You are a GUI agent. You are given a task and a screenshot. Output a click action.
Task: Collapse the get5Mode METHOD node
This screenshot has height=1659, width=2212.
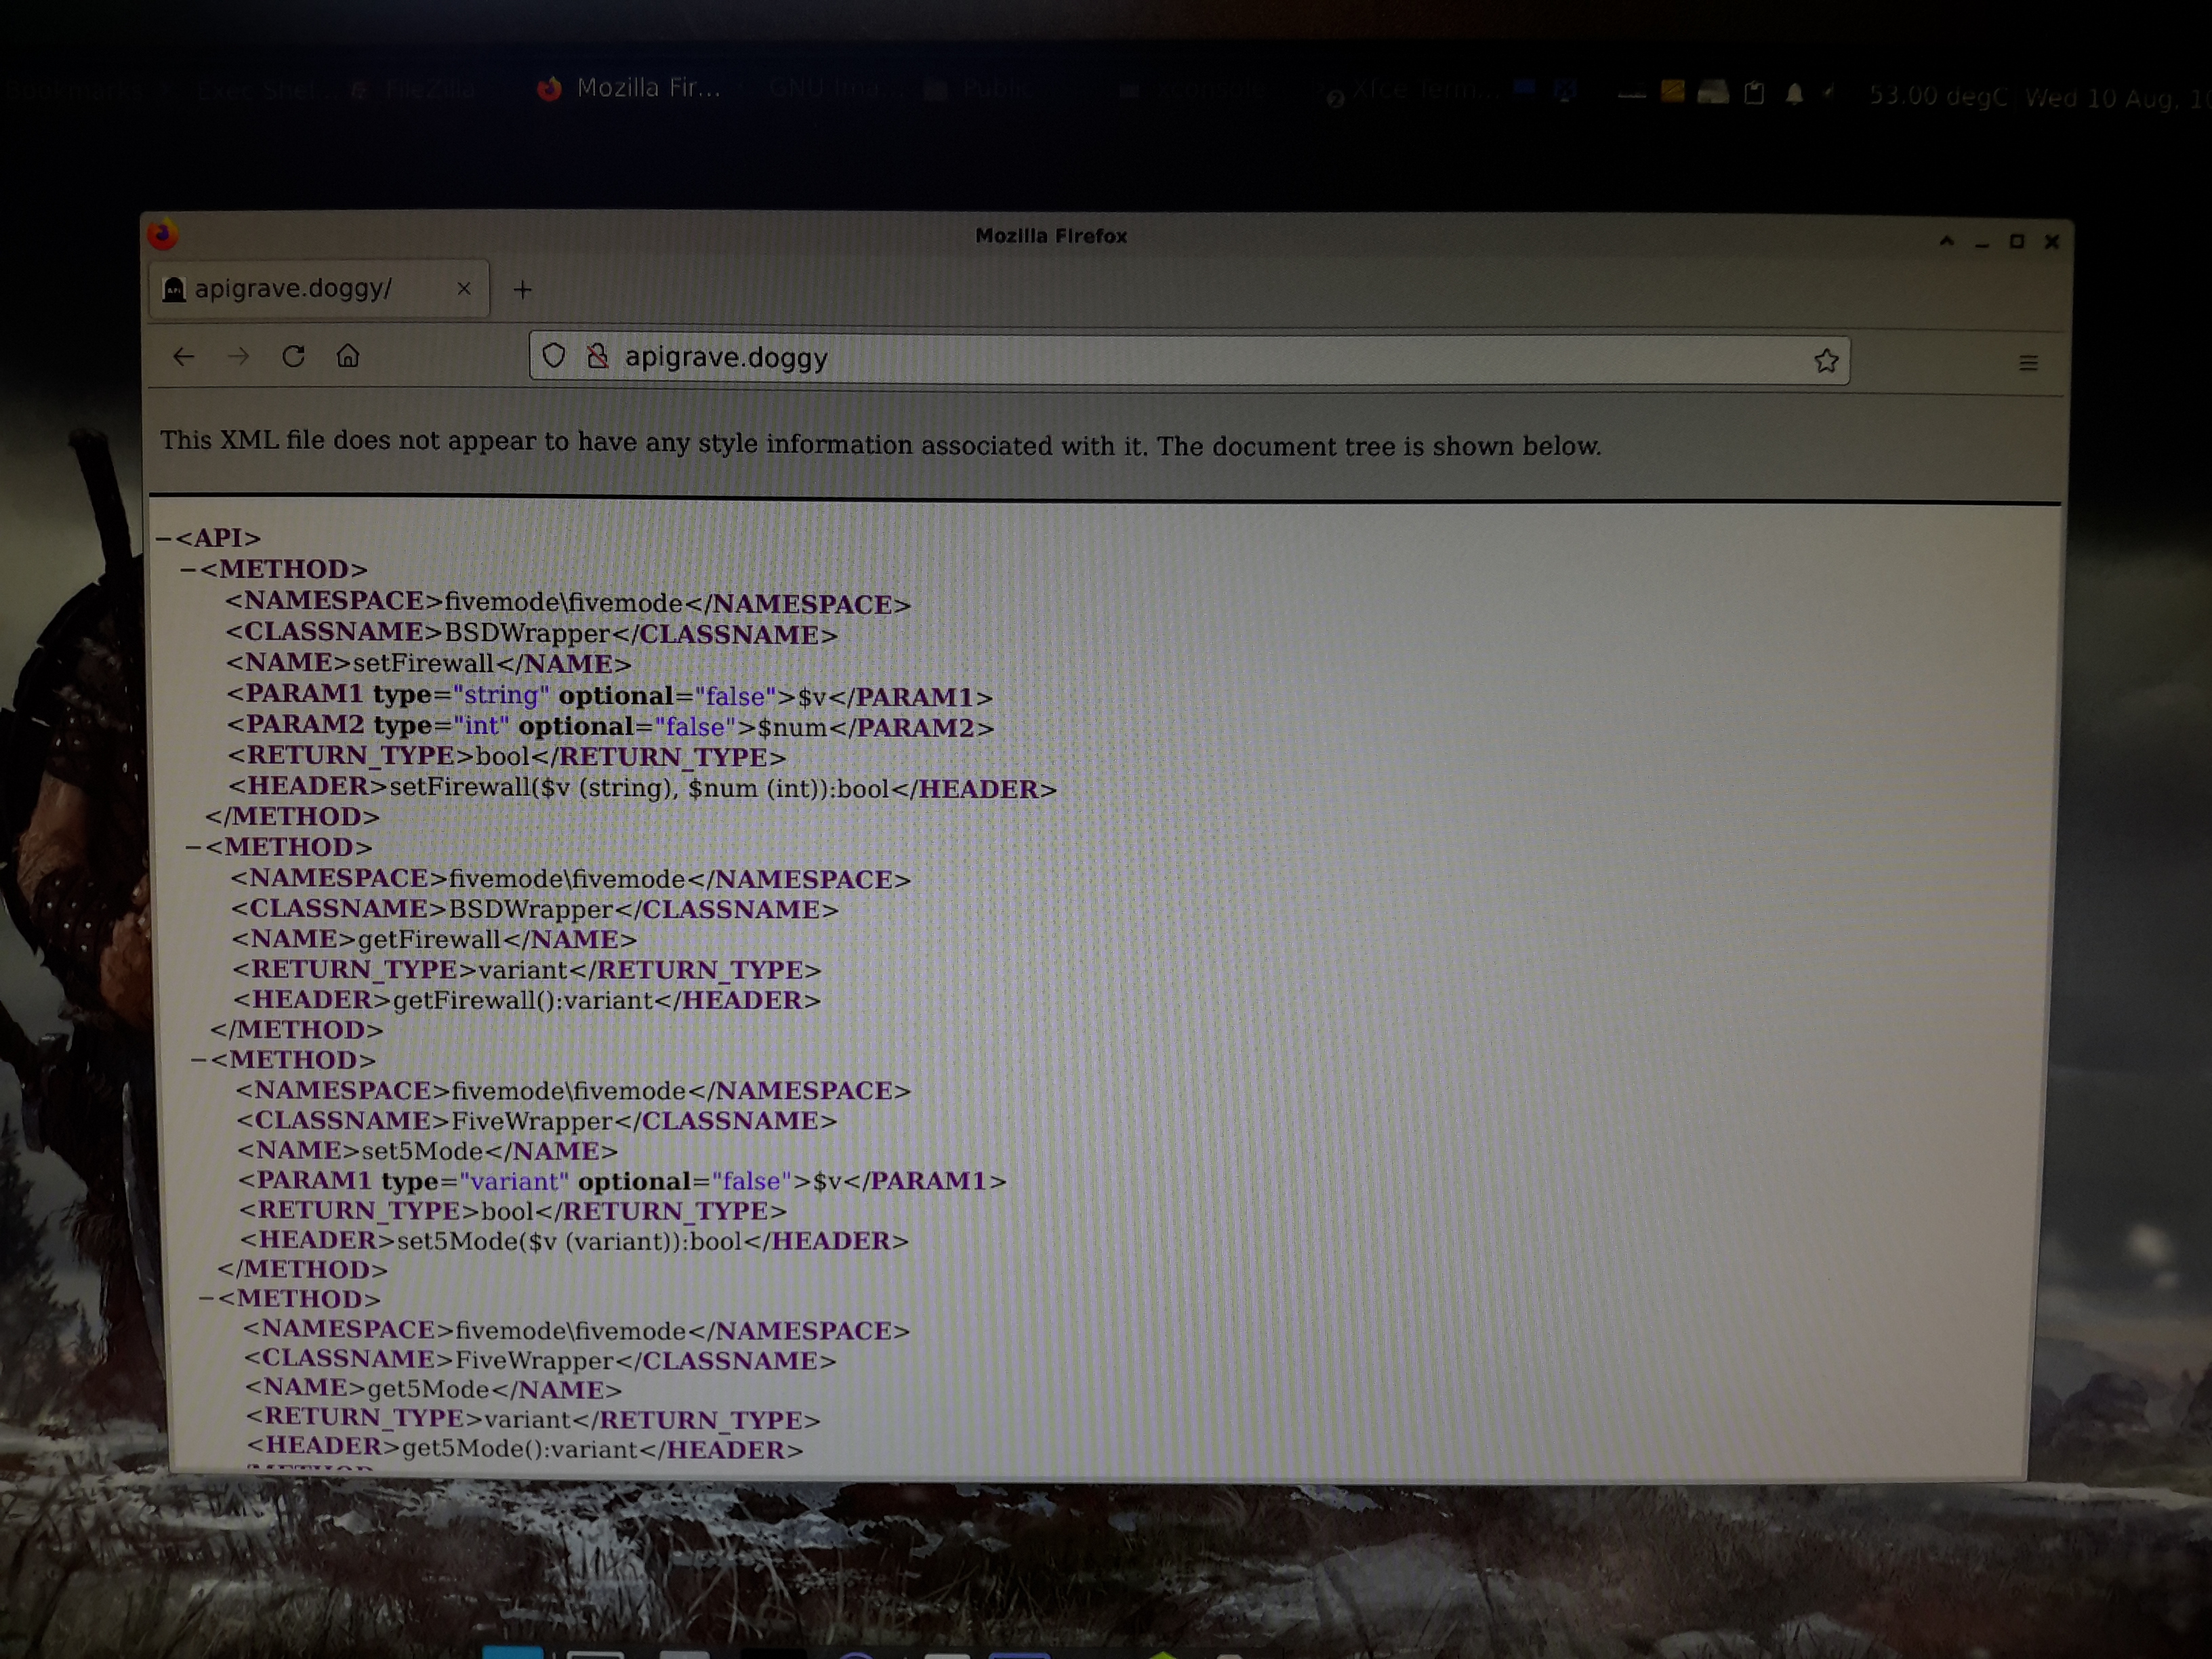pyautogui.click(x=206, y=1299)
